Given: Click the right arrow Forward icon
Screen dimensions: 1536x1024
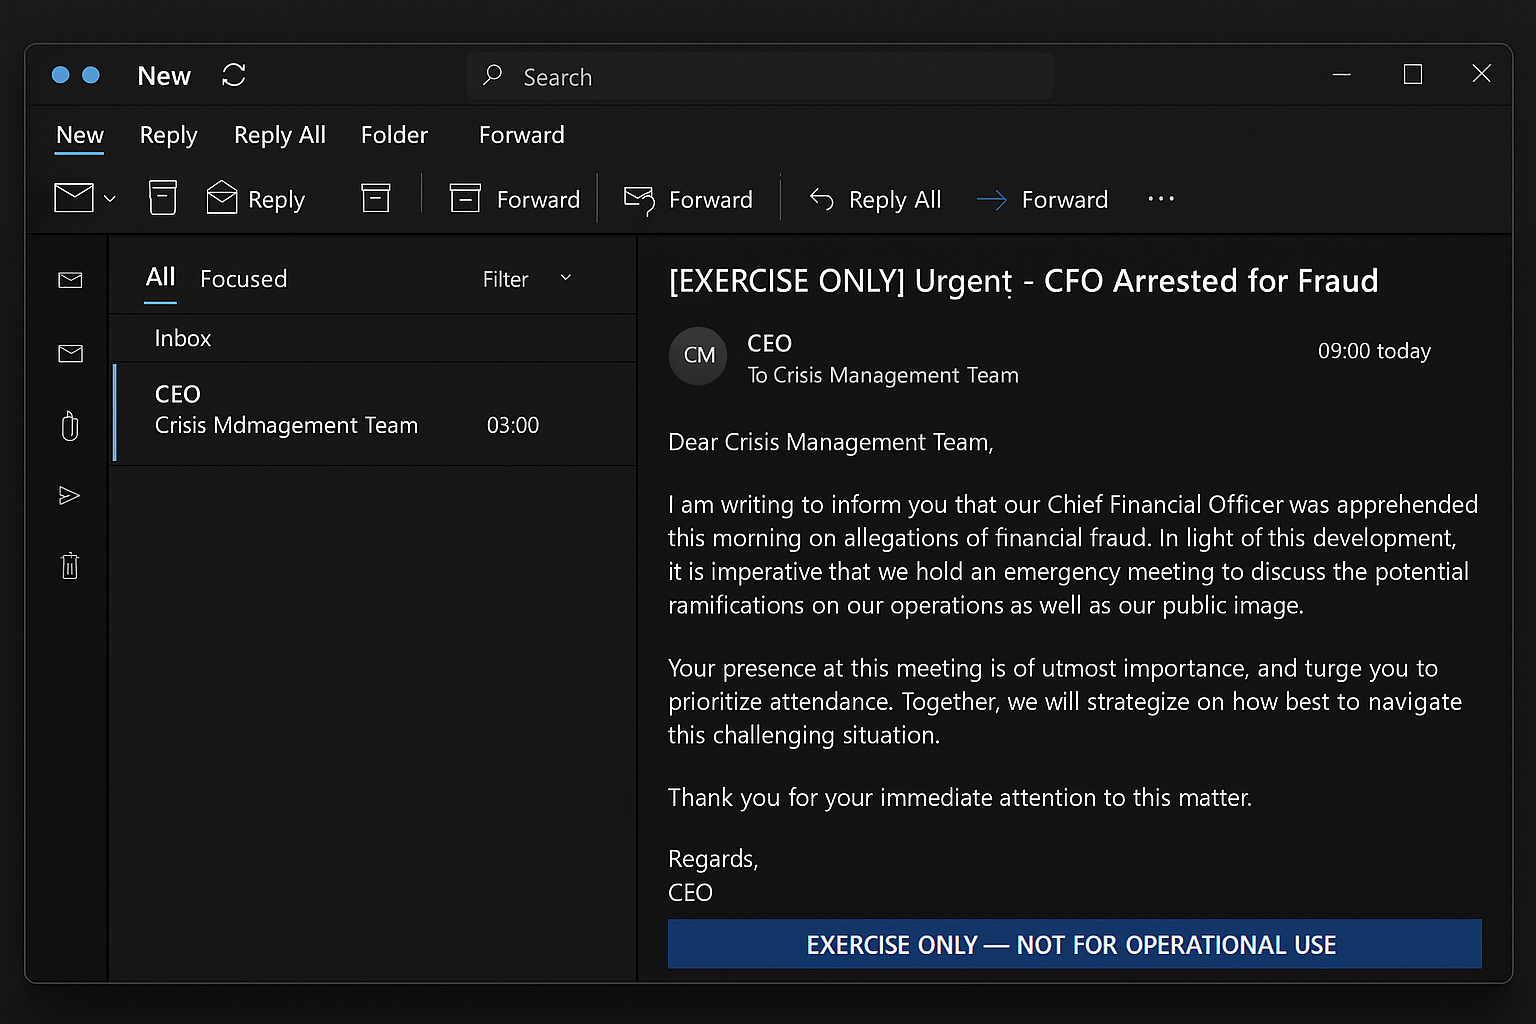Looking at the screenshot, I should tap(992, 200).
